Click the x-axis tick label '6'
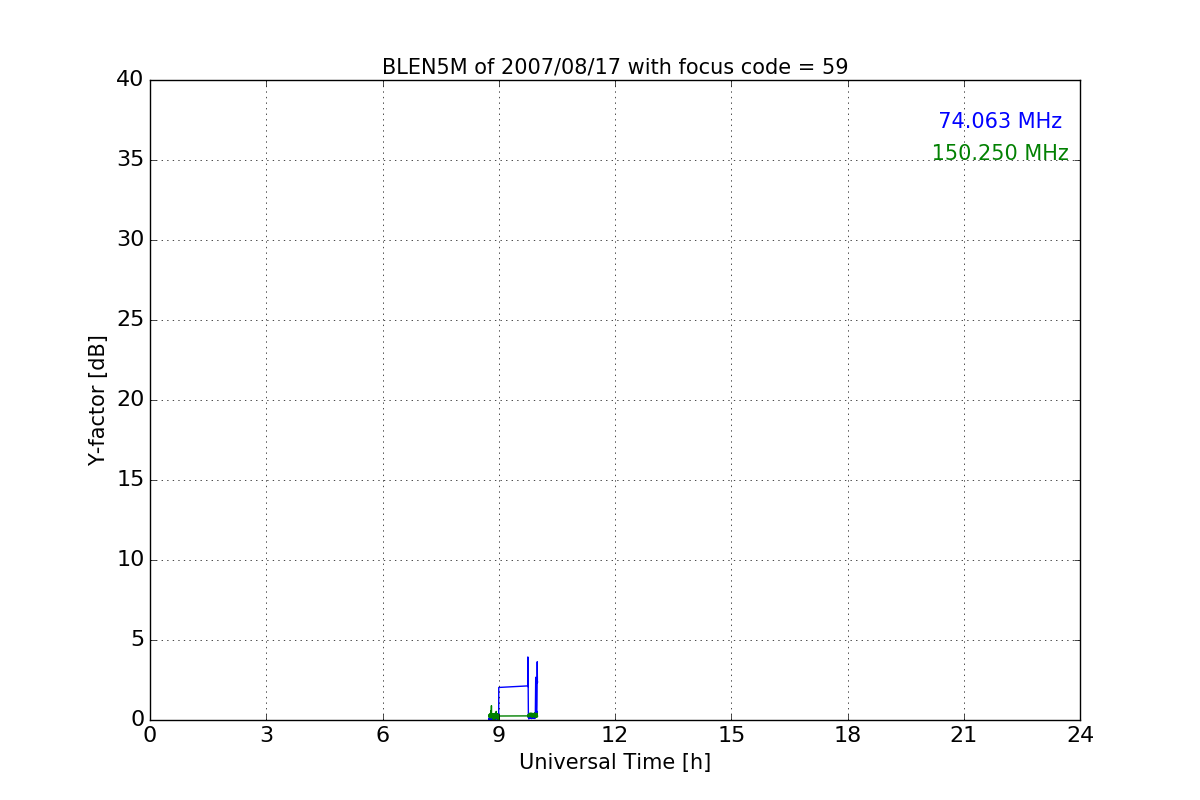The image size is (1200, 800). click(383, 734)
